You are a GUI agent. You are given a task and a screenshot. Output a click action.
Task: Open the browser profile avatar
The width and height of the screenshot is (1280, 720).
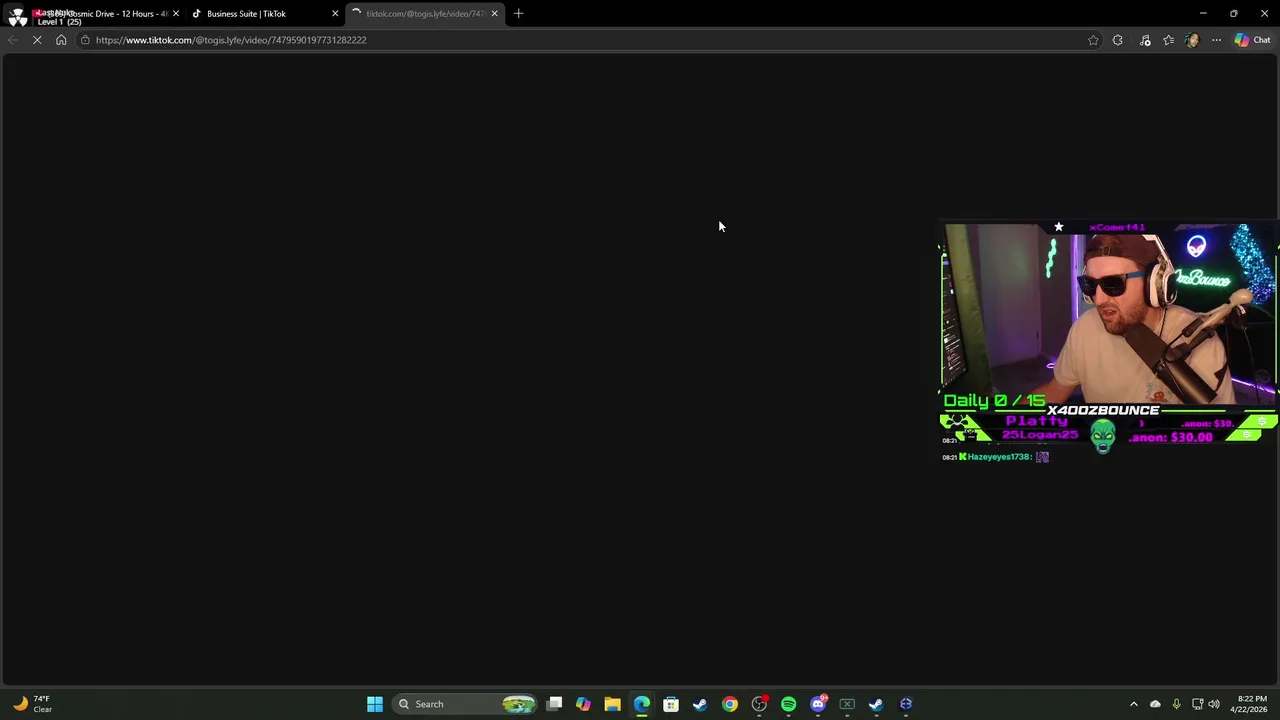(x=1192, y=40)
